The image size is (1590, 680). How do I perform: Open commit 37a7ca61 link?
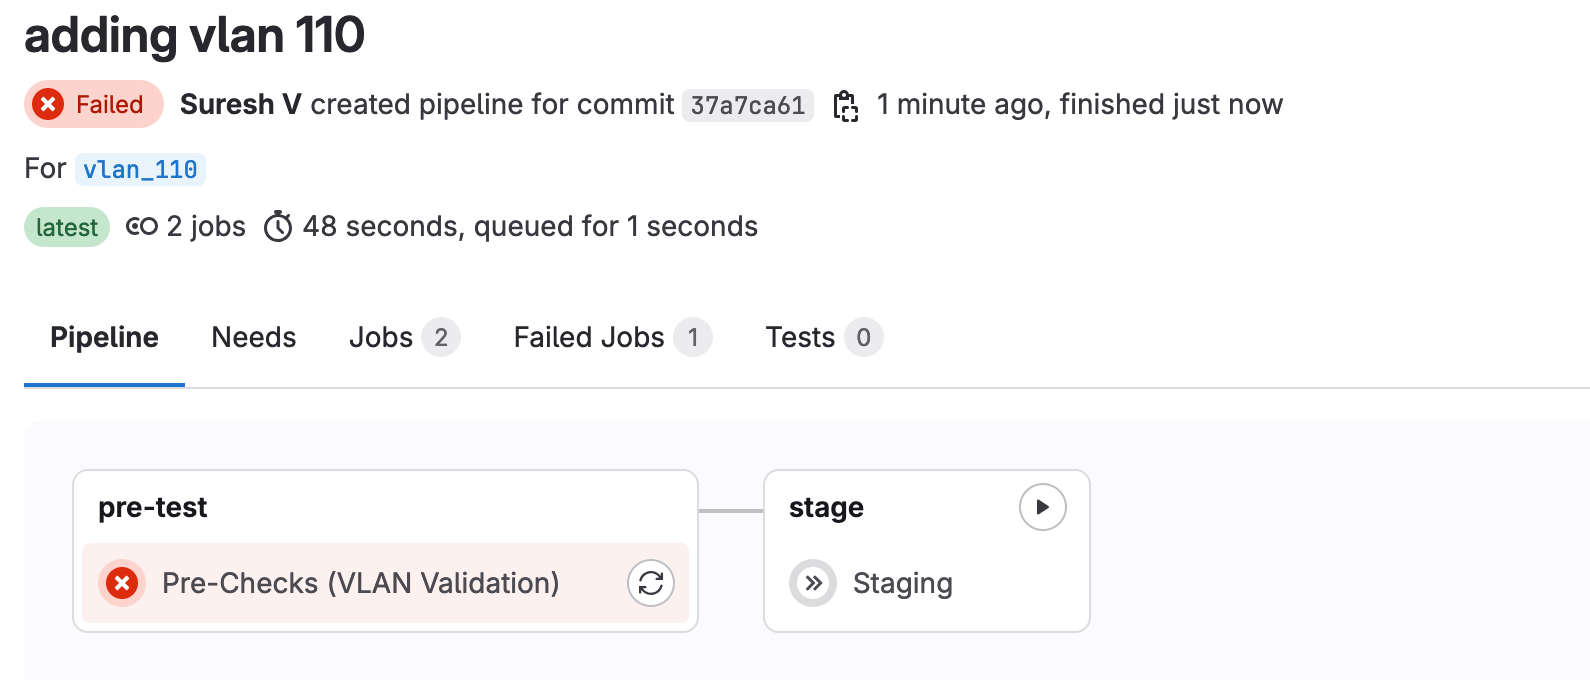point(747,105)
